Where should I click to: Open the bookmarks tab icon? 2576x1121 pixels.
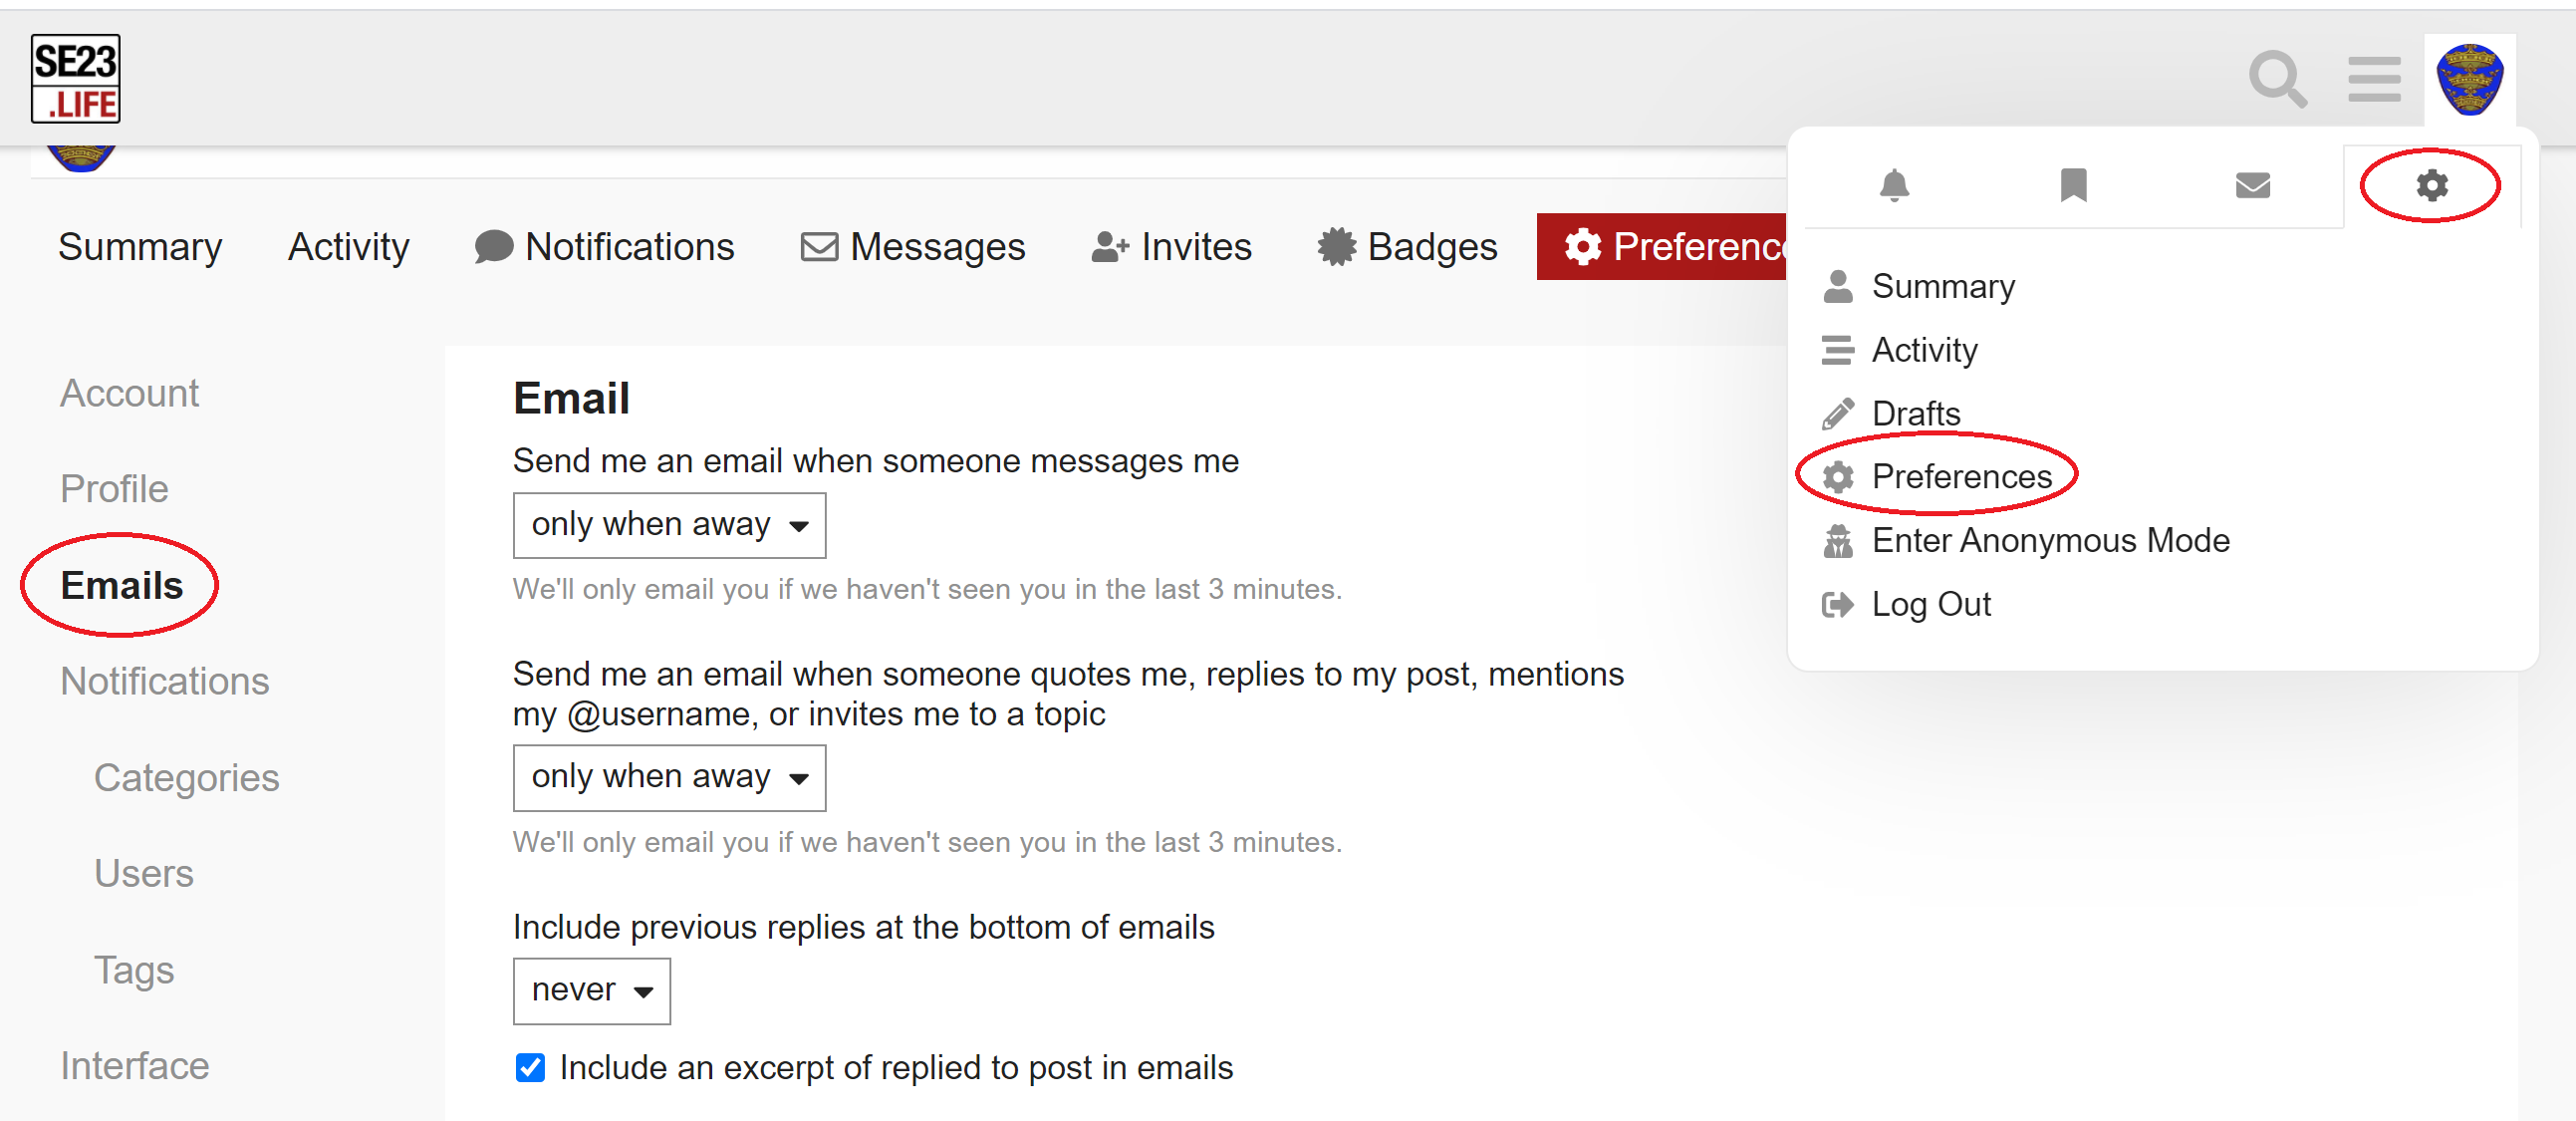click(2073, 186)
